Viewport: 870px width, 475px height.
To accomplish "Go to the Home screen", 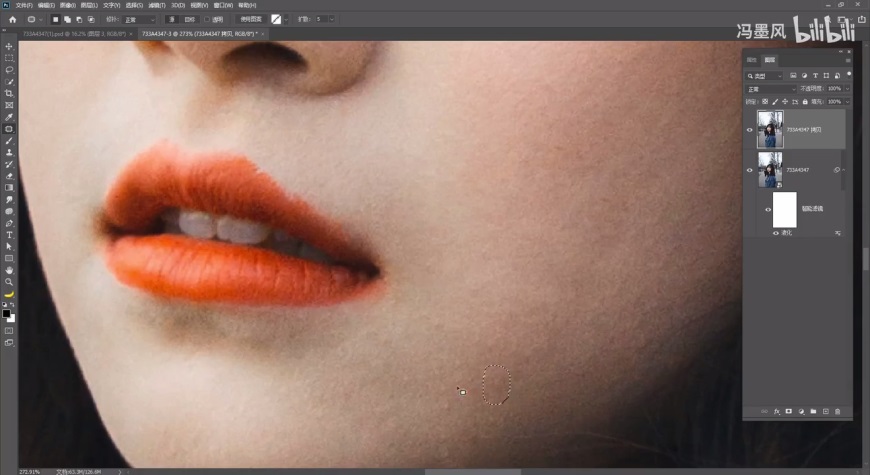I will point(12,19).
